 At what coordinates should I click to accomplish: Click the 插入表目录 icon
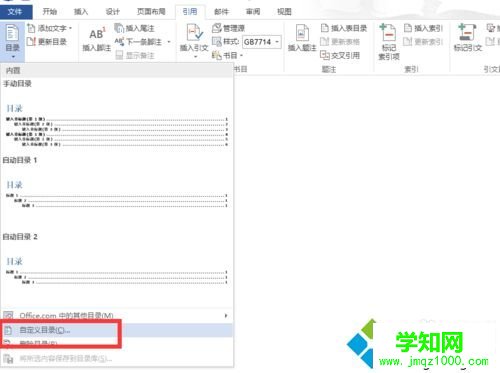pos(325,28)
